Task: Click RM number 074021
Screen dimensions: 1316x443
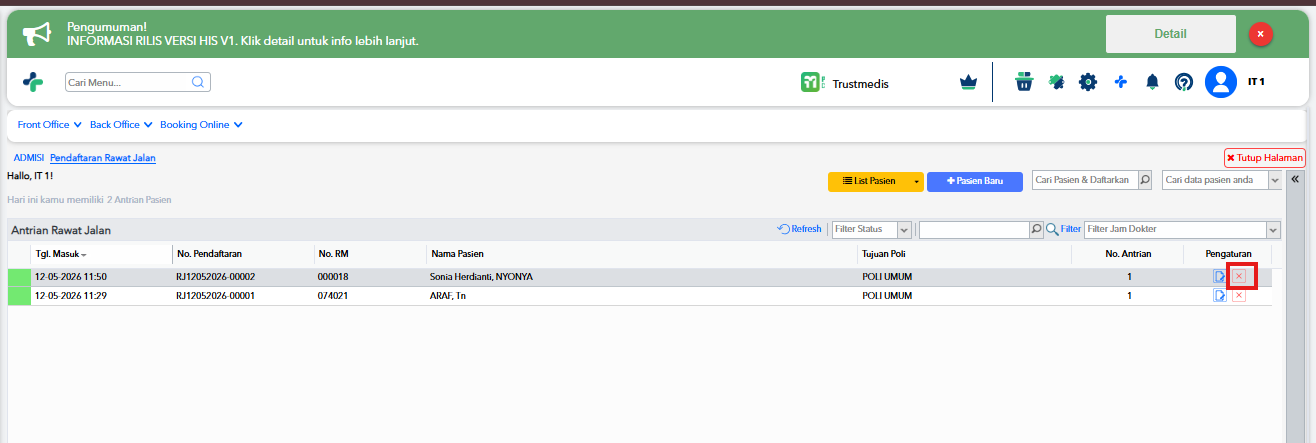Action: (332, 296)
